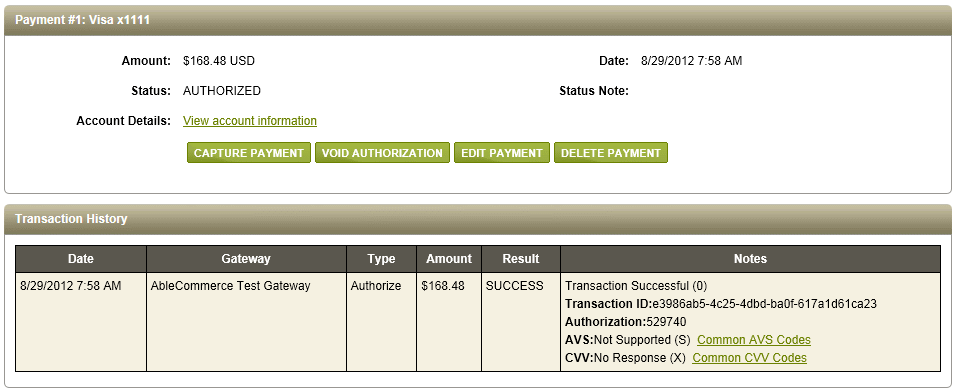Viewport: 955px width, 390px height.
Task: Open Common CVV Codes link
Action: click(x=750, y=358)
